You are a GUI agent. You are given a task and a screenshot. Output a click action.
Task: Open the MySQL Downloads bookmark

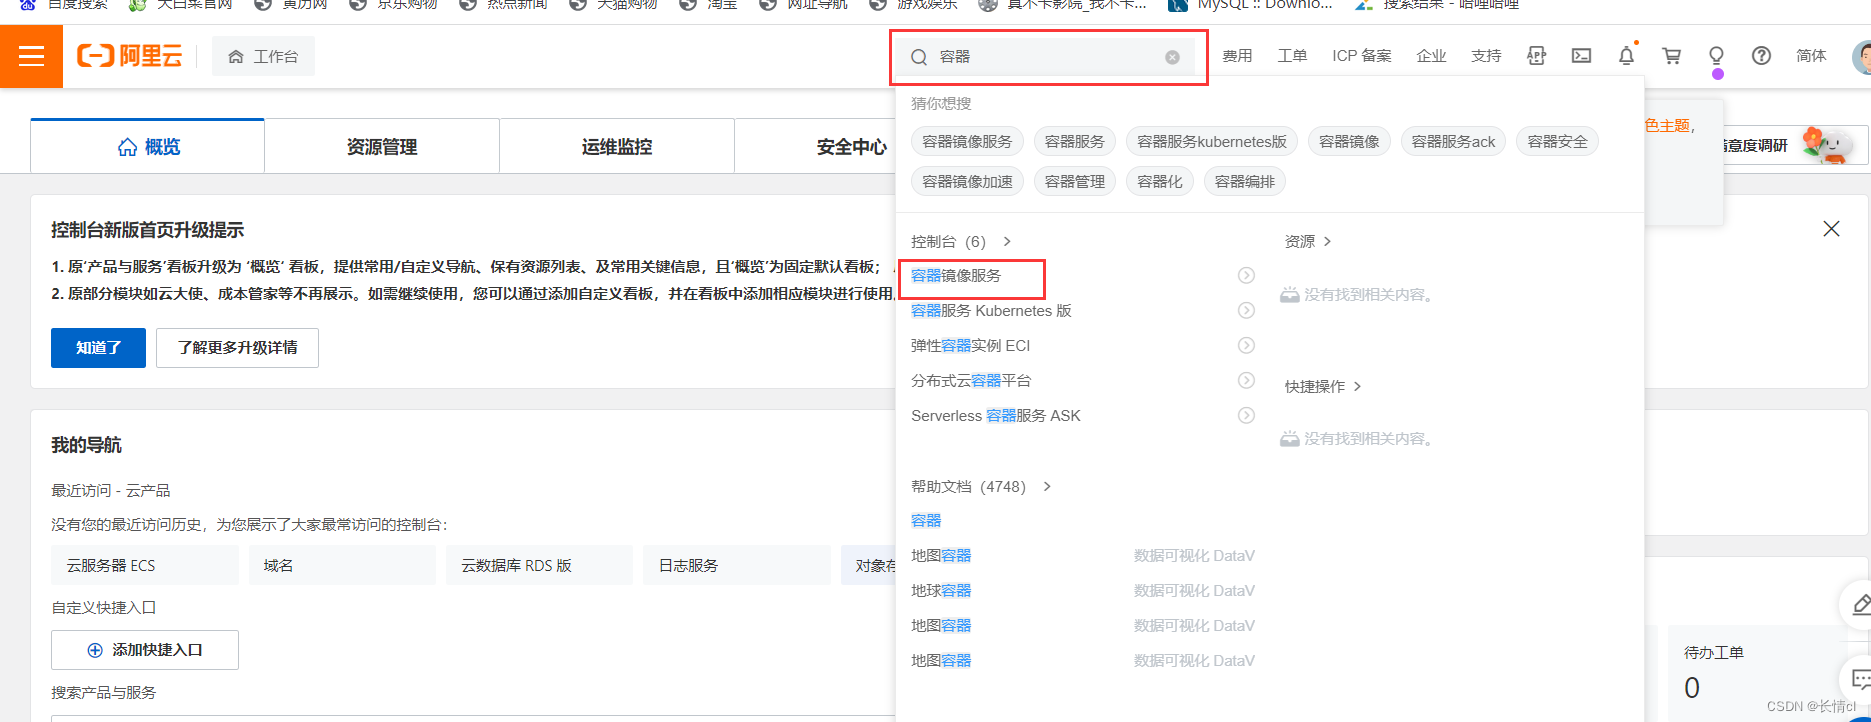pos(1251,5)
